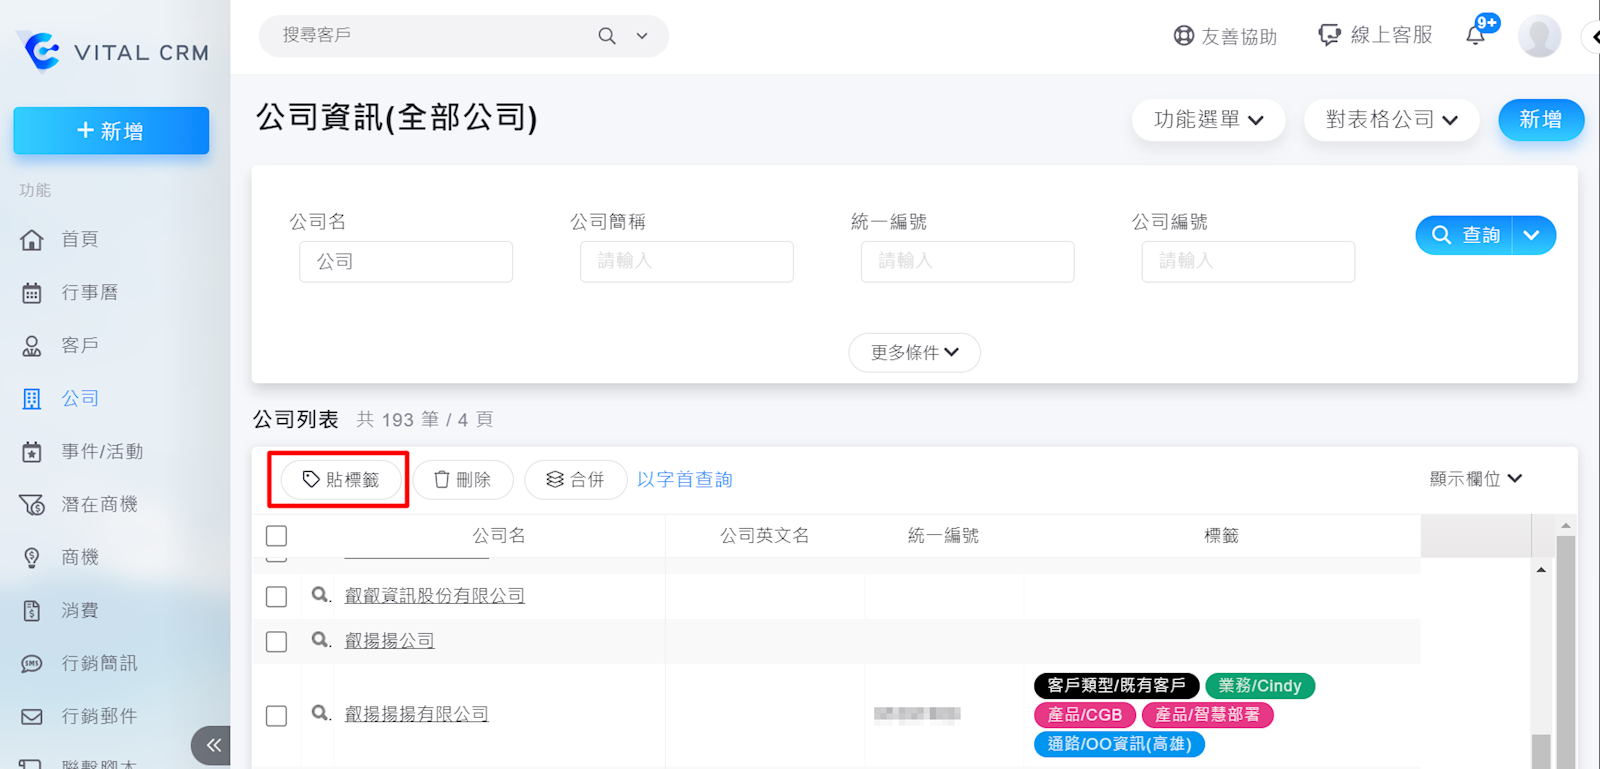The height and width of the screenshot is (769, 1600).
Task: Collapse the sidebar with double-chevron icon
Action: (x=212, y=745)
